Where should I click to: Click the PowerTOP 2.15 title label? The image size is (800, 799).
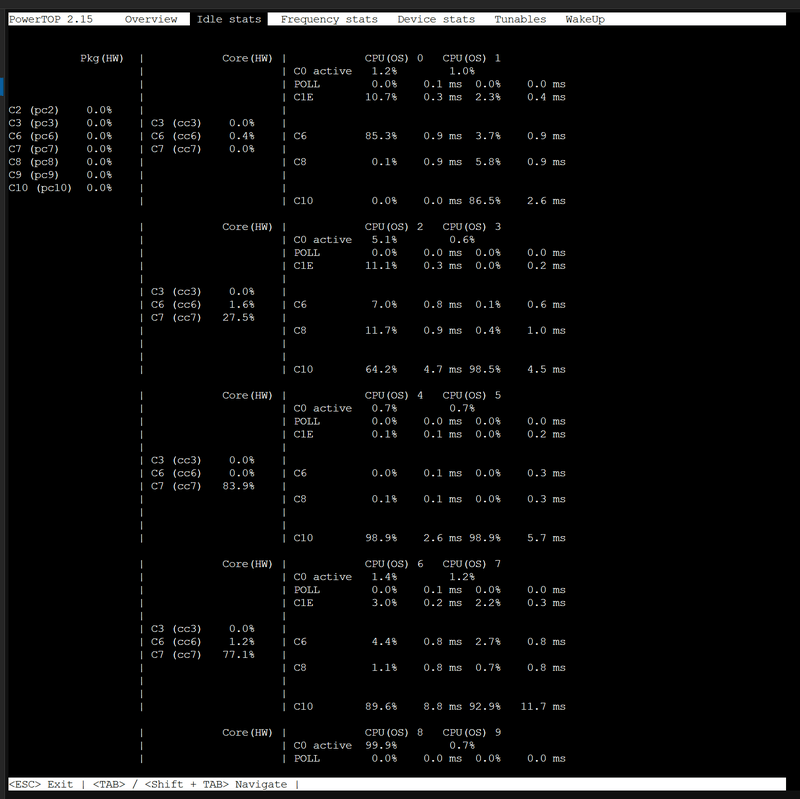click(50, 17)
